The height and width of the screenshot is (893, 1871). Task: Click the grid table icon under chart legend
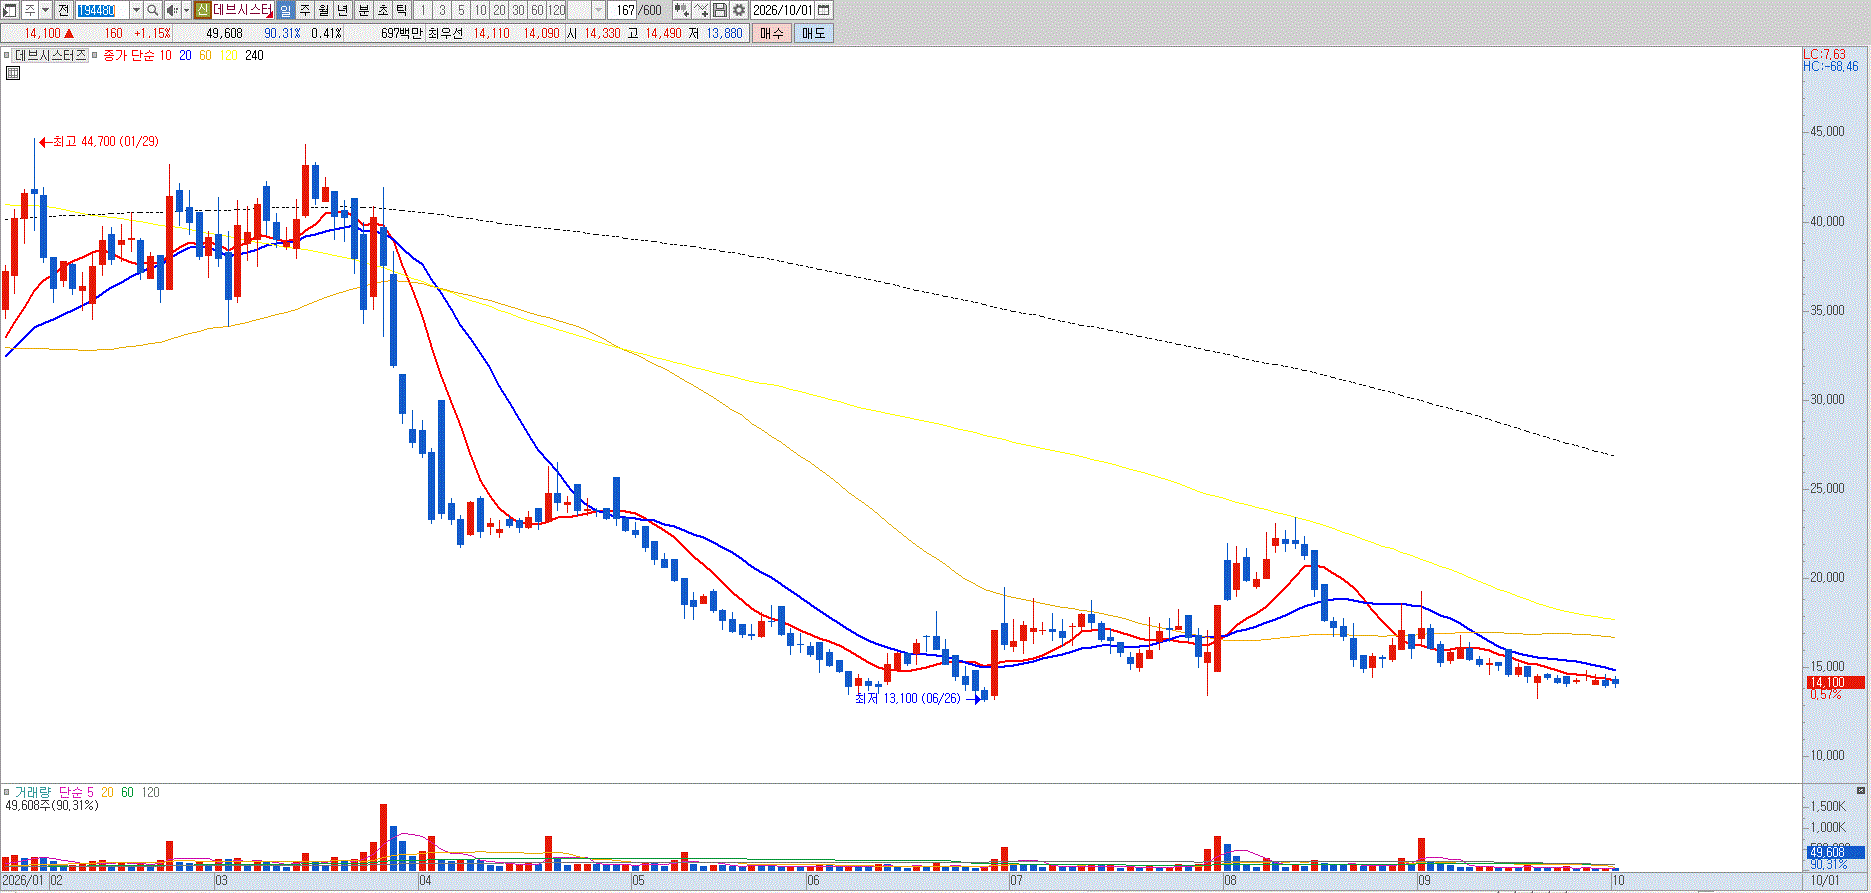pyautogui.click(x=13, y=73)
